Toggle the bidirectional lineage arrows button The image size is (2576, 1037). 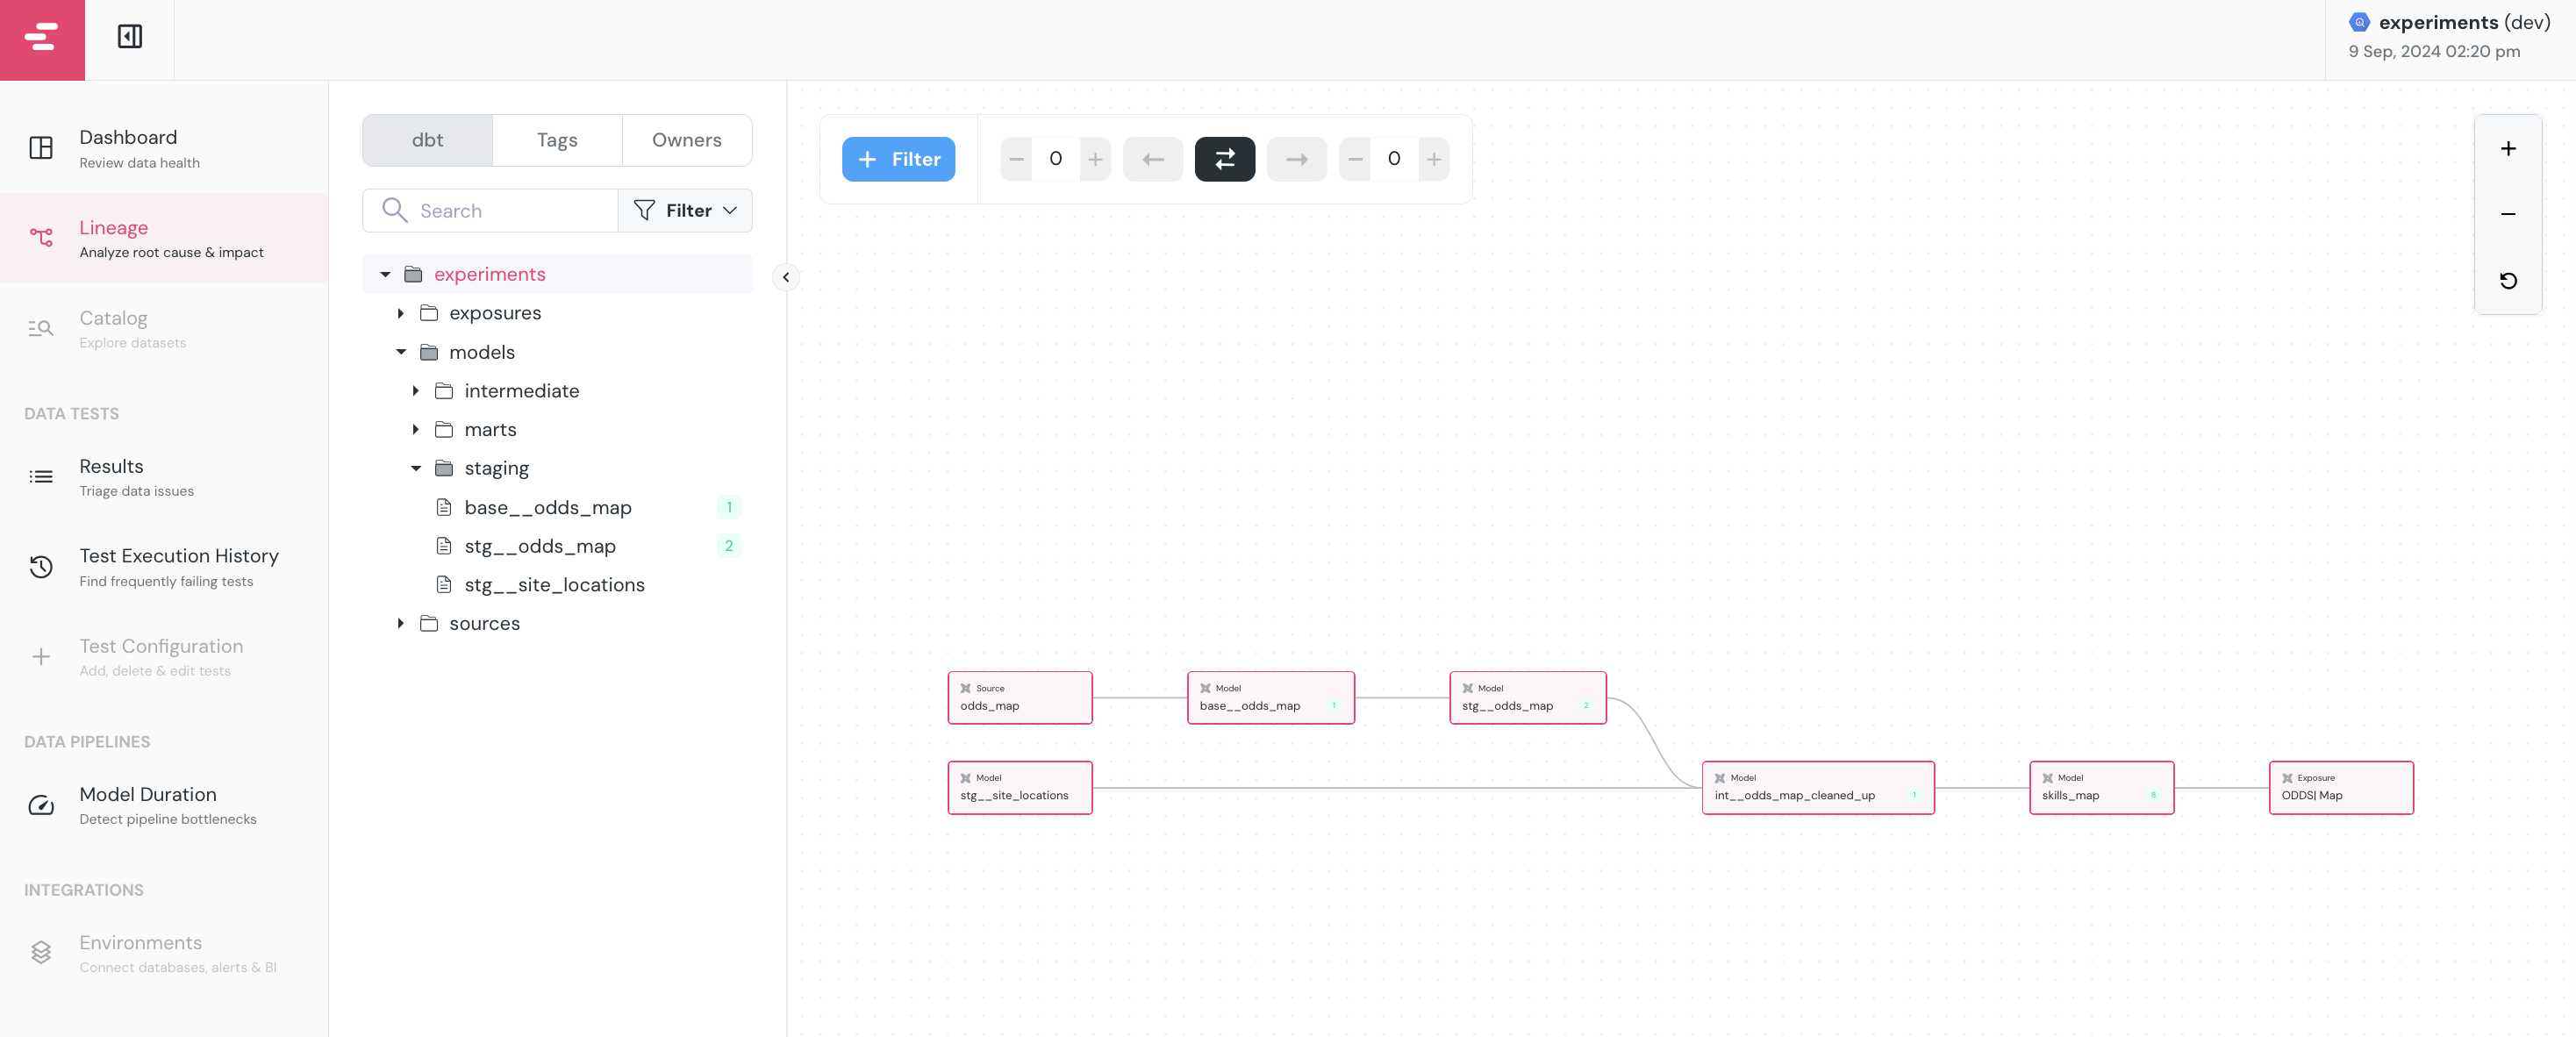pos(1224,159)
